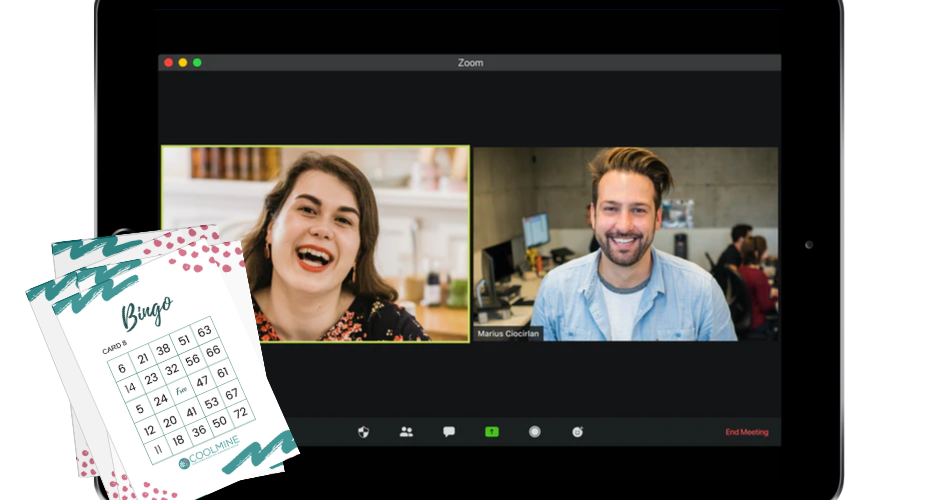The width and height of the screenshot is (940, 500).
Task: Maximize the Zoom window with green button
Action: point(197,62)
